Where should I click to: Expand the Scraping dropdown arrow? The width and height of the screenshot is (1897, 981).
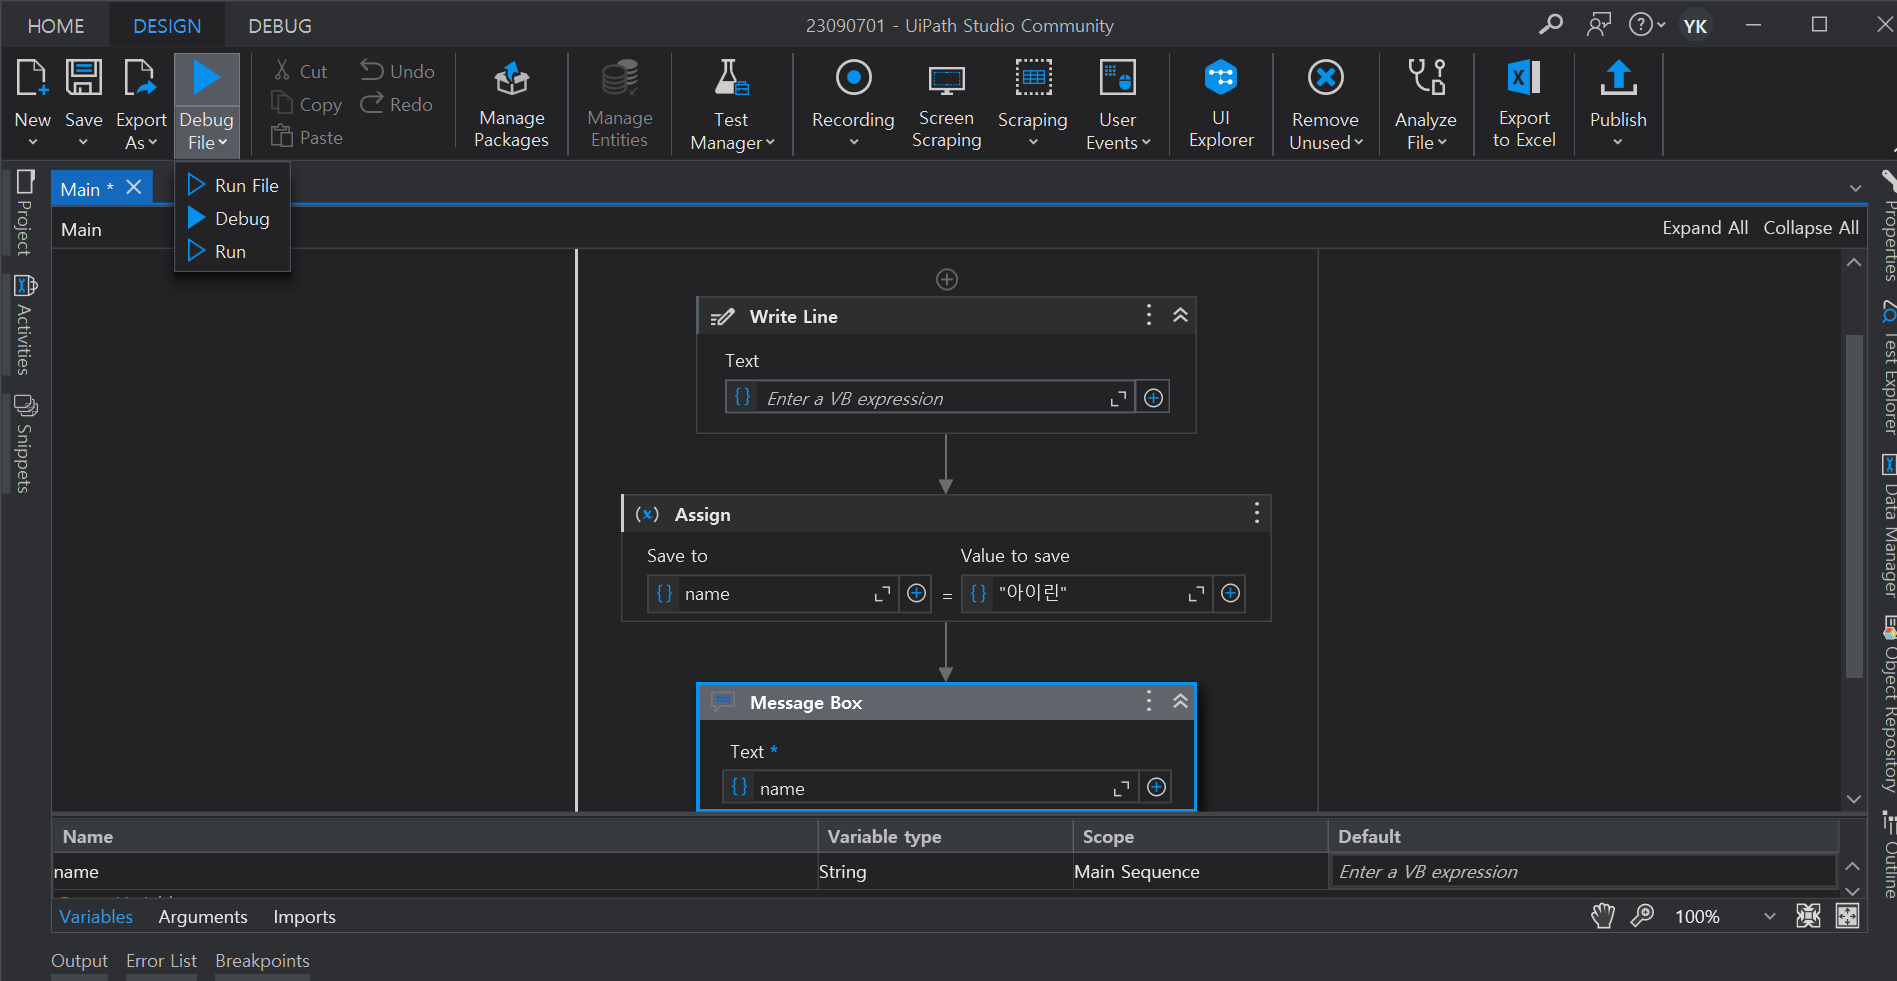1033,143
